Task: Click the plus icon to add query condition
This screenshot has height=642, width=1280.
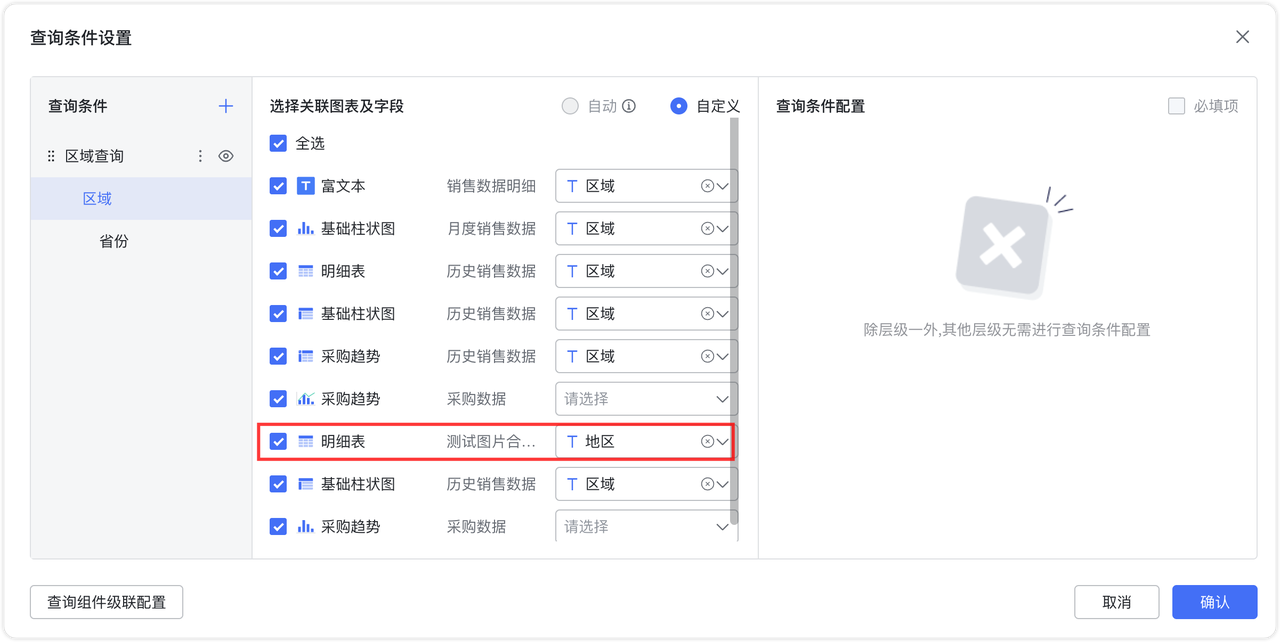Action: (226, 106)
